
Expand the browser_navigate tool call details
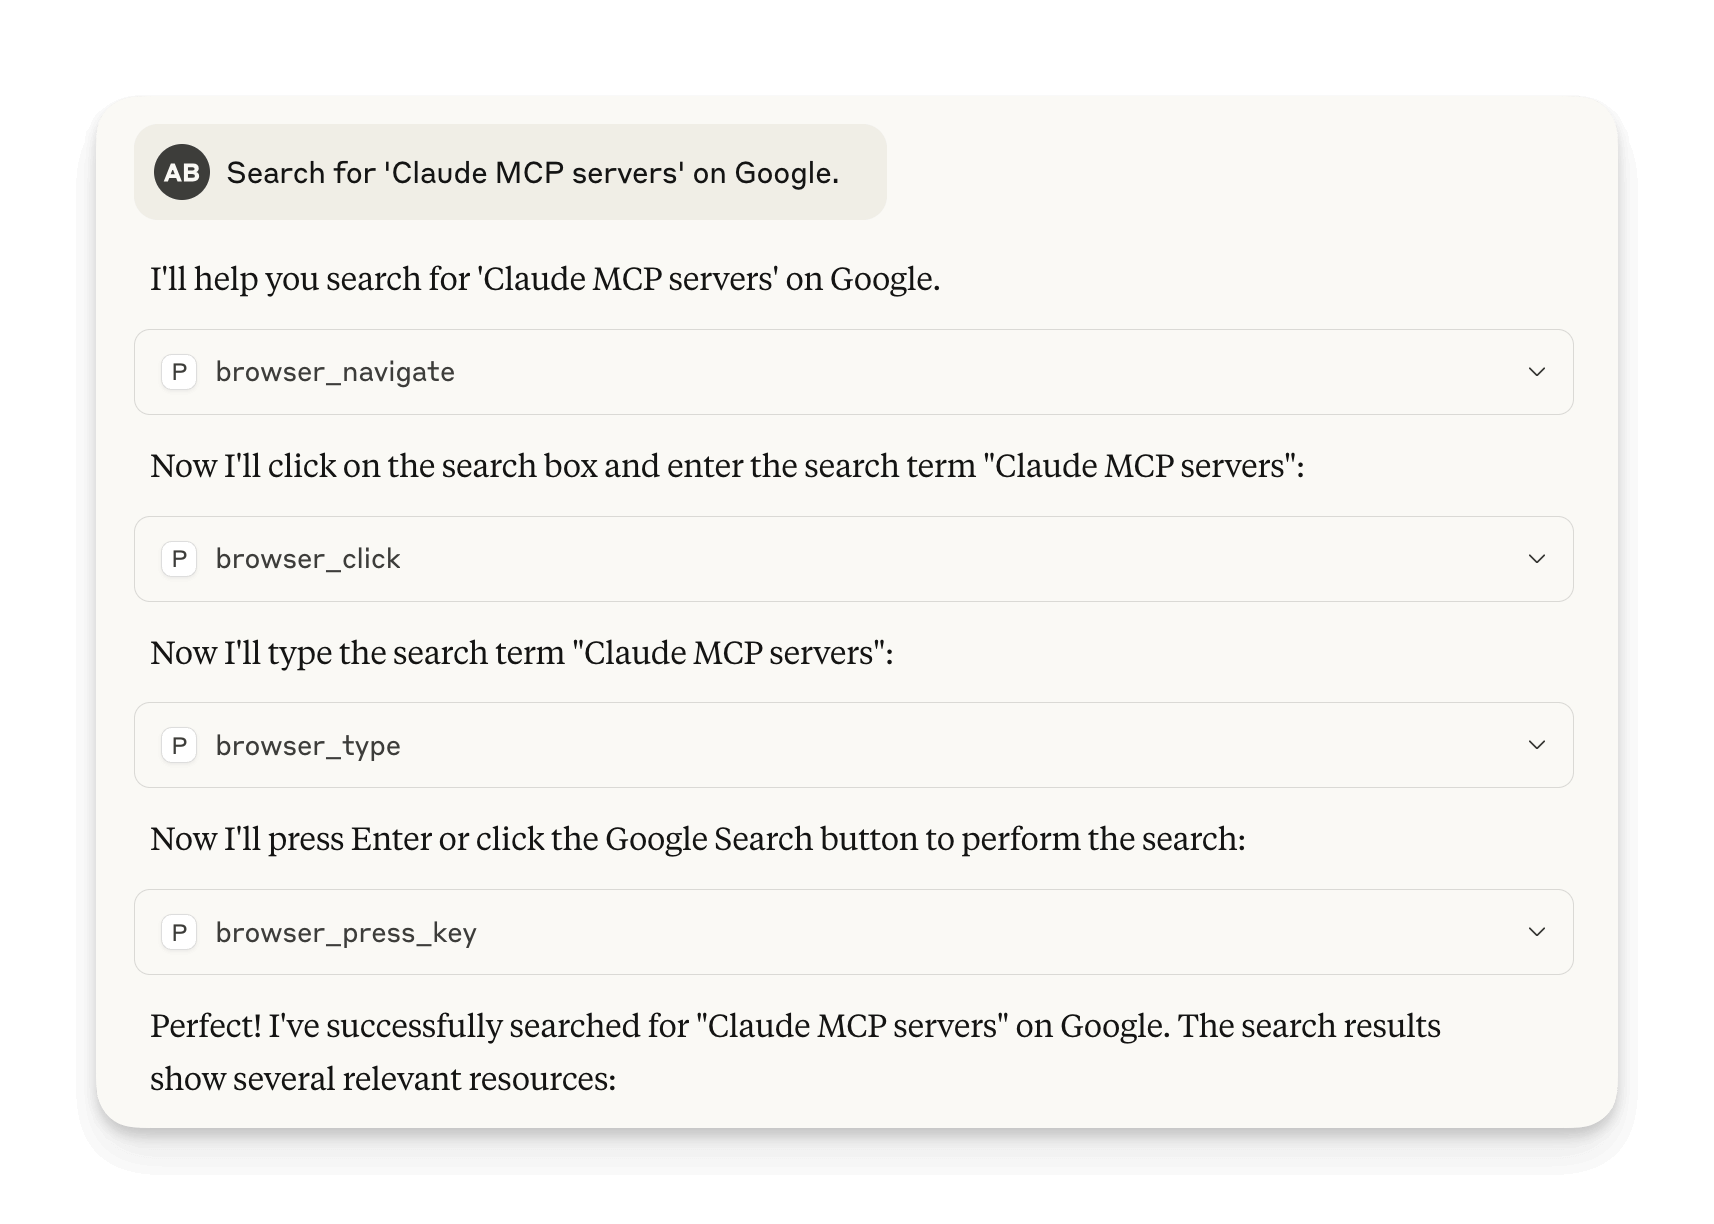click(1537, 372)
